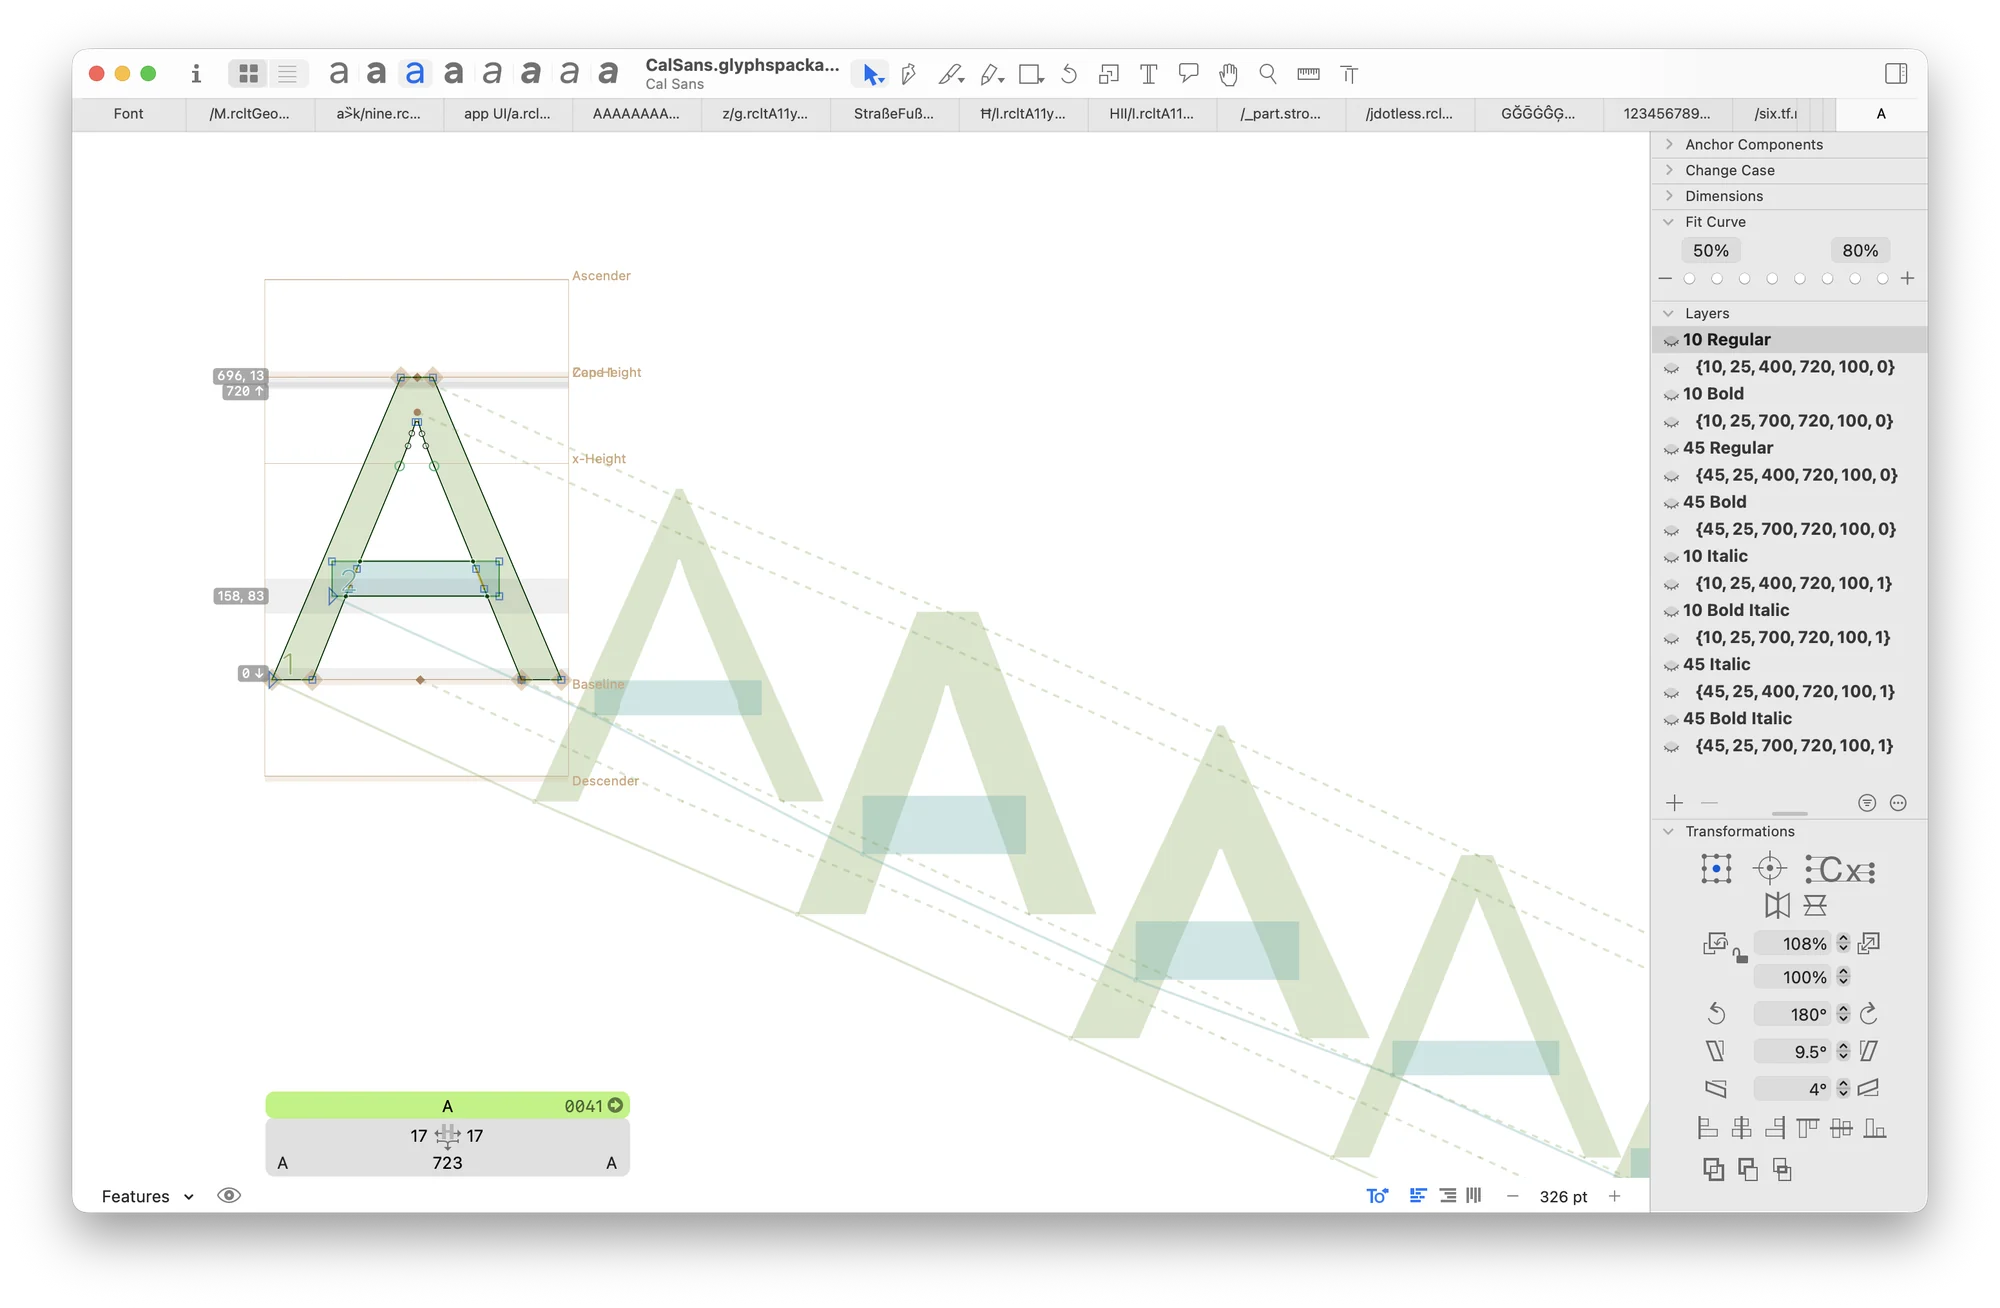Select the Annotation speech bubble tool

click(x=1188, y=74)
